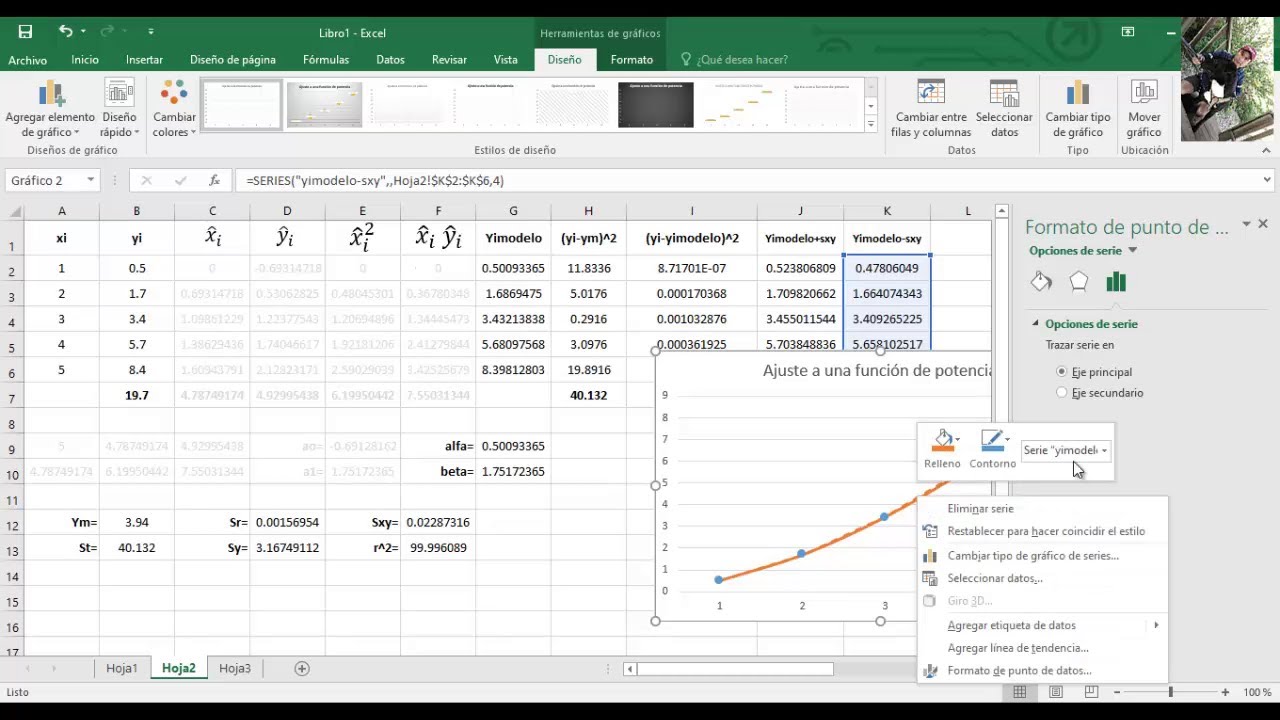
Task: Close the Formato de punto format pane
Action: point(1263,224)
